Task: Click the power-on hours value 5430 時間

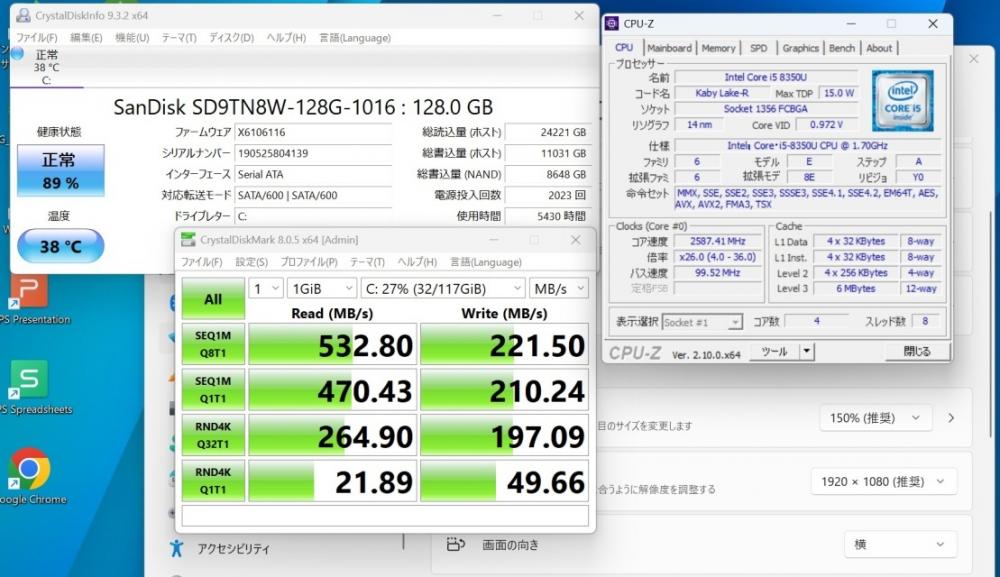Action: [x=548, y=217]
